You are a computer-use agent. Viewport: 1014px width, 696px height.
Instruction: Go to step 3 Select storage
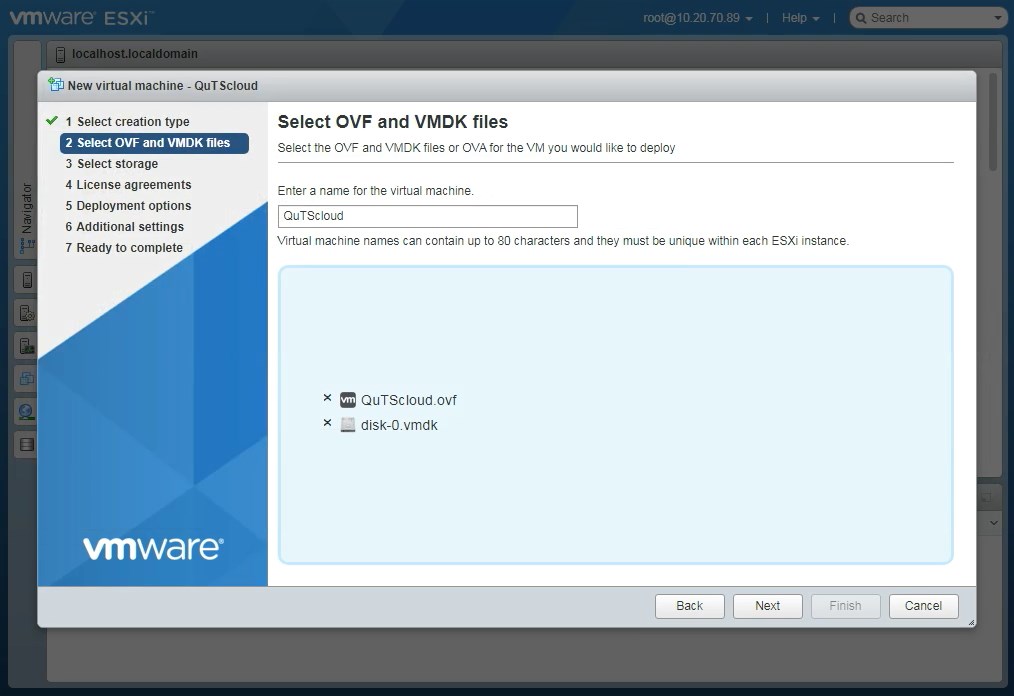111,164
